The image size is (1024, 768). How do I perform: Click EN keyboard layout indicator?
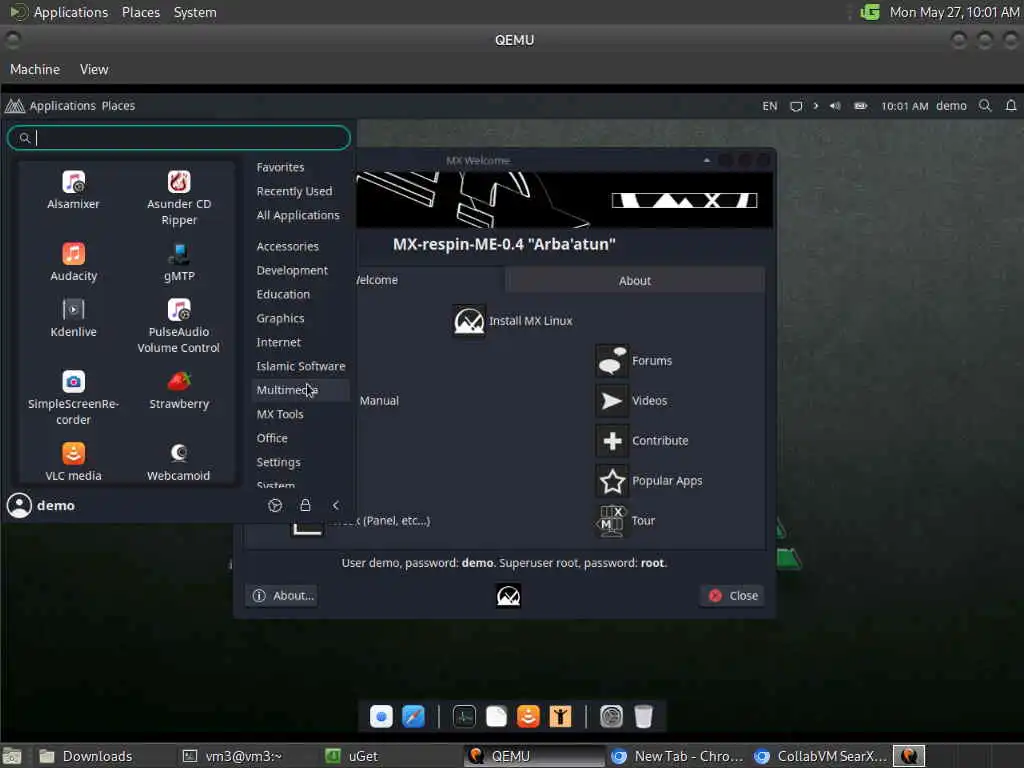pos(770,106)
